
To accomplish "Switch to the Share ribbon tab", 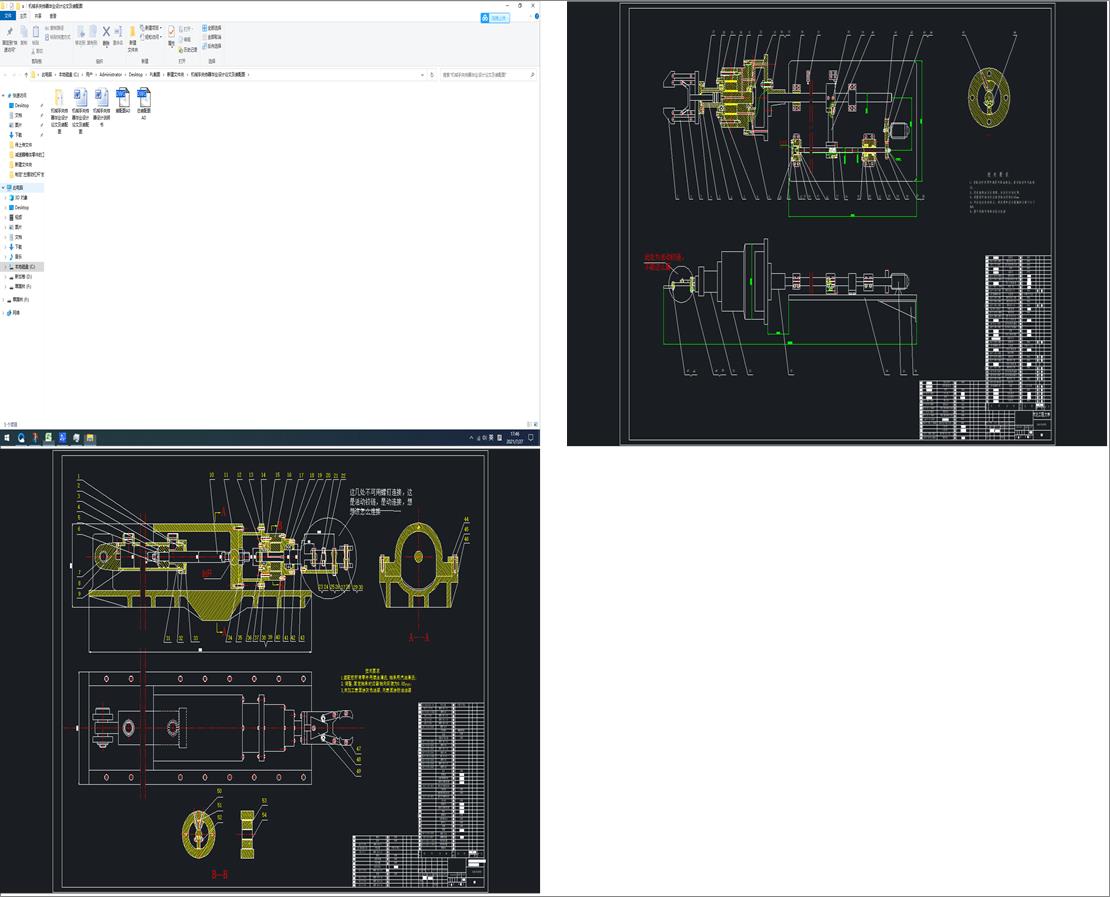I will click(x=38, y=16).
